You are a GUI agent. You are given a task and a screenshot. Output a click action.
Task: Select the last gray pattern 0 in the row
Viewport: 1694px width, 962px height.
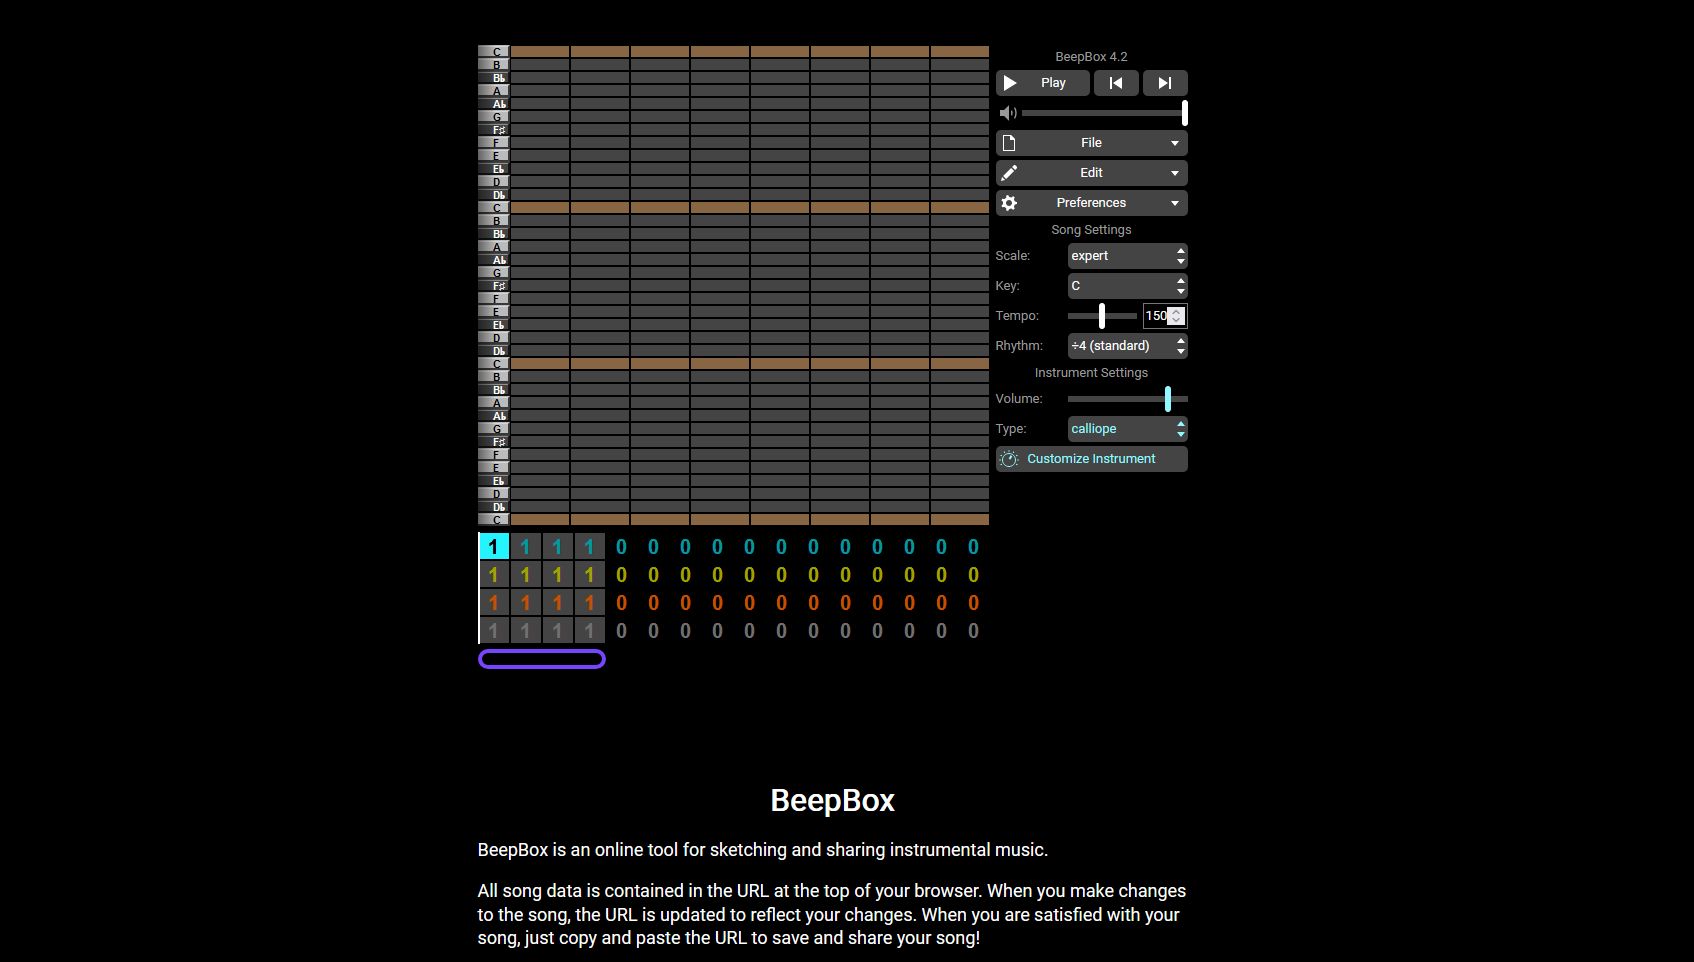coord(974,631)
